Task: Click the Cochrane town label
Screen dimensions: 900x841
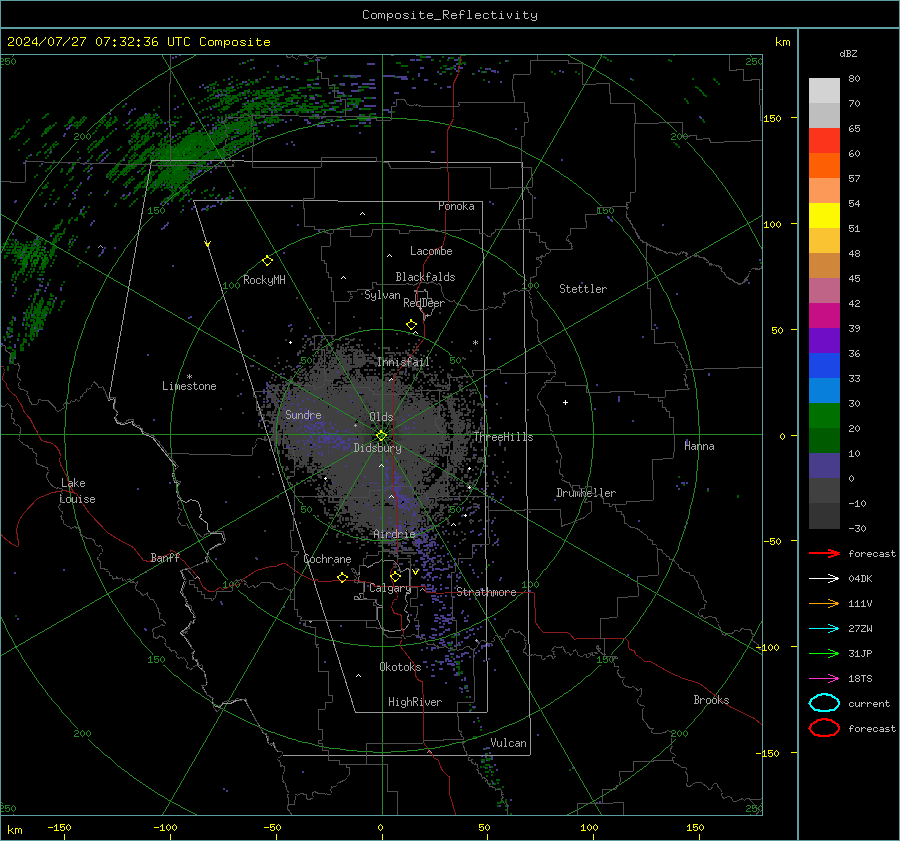Action: pyautogui.click(x=327, y=559)
